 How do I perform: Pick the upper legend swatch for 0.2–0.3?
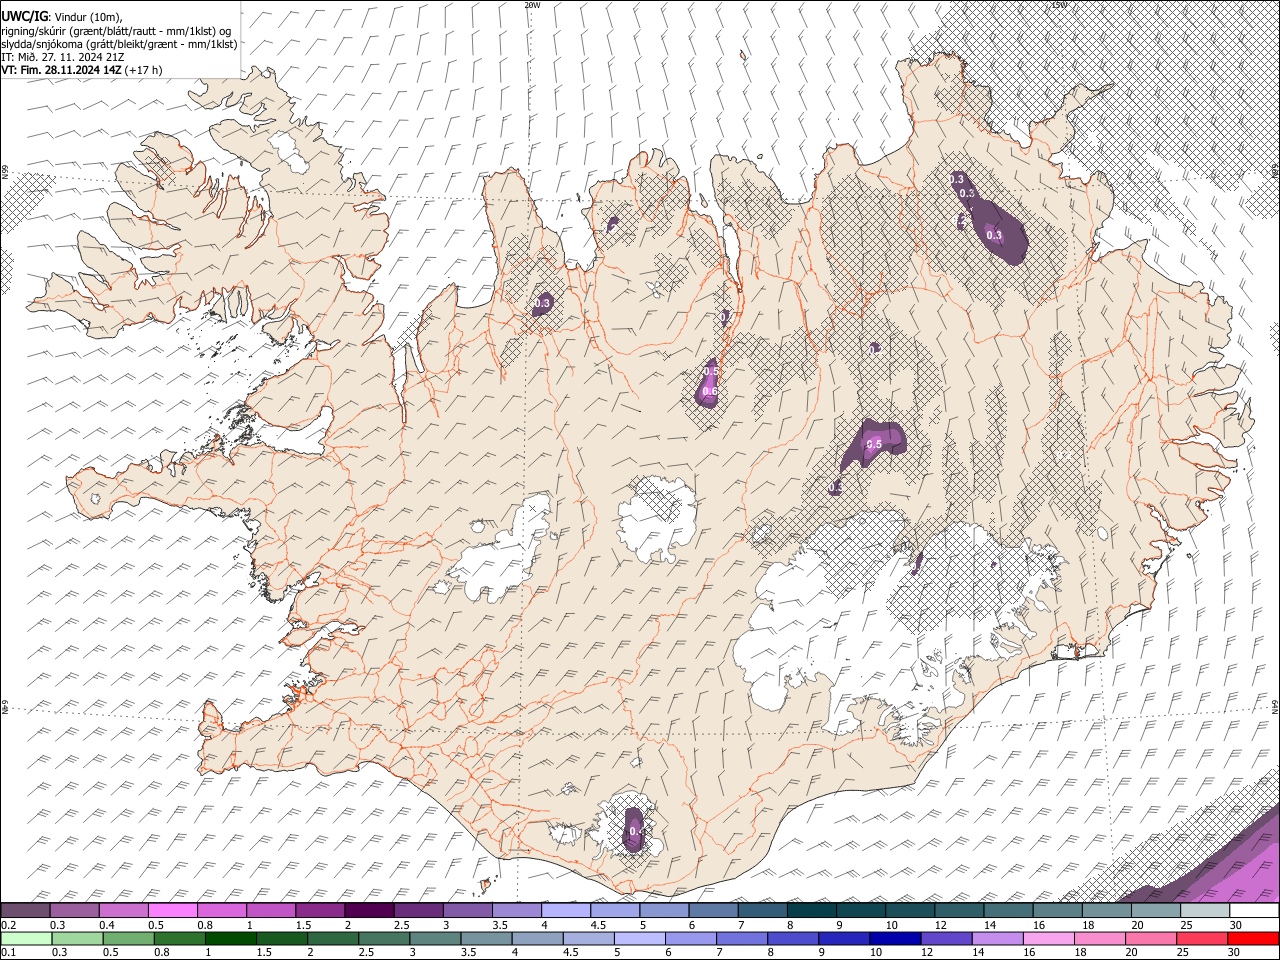click(26, 910)
